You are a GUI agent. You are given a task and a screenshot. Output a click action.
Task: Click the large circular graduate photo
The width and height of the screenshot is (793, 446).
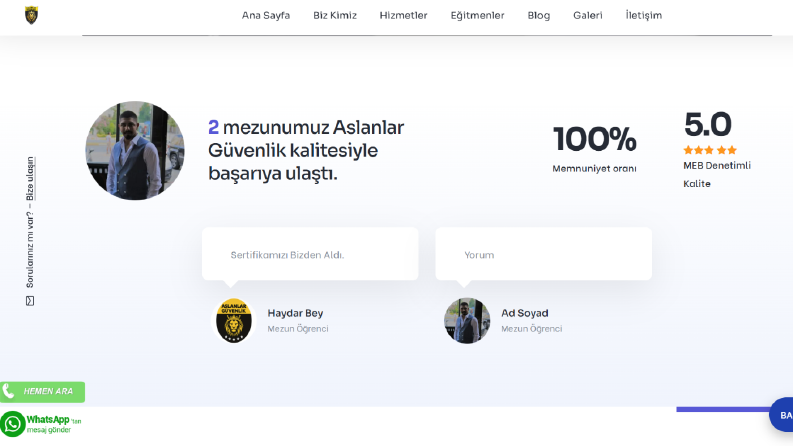[135, 150]
